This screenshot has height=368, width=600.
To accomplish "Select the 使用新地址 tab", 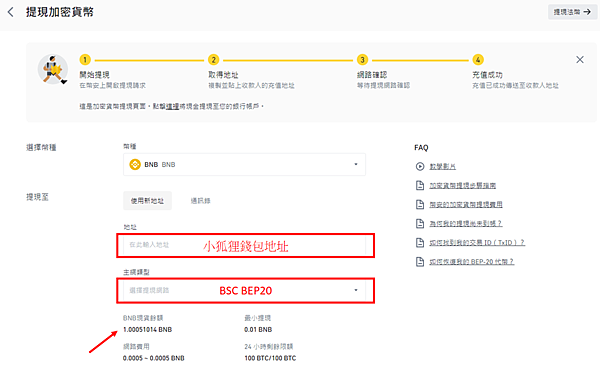I will [147, 200].
